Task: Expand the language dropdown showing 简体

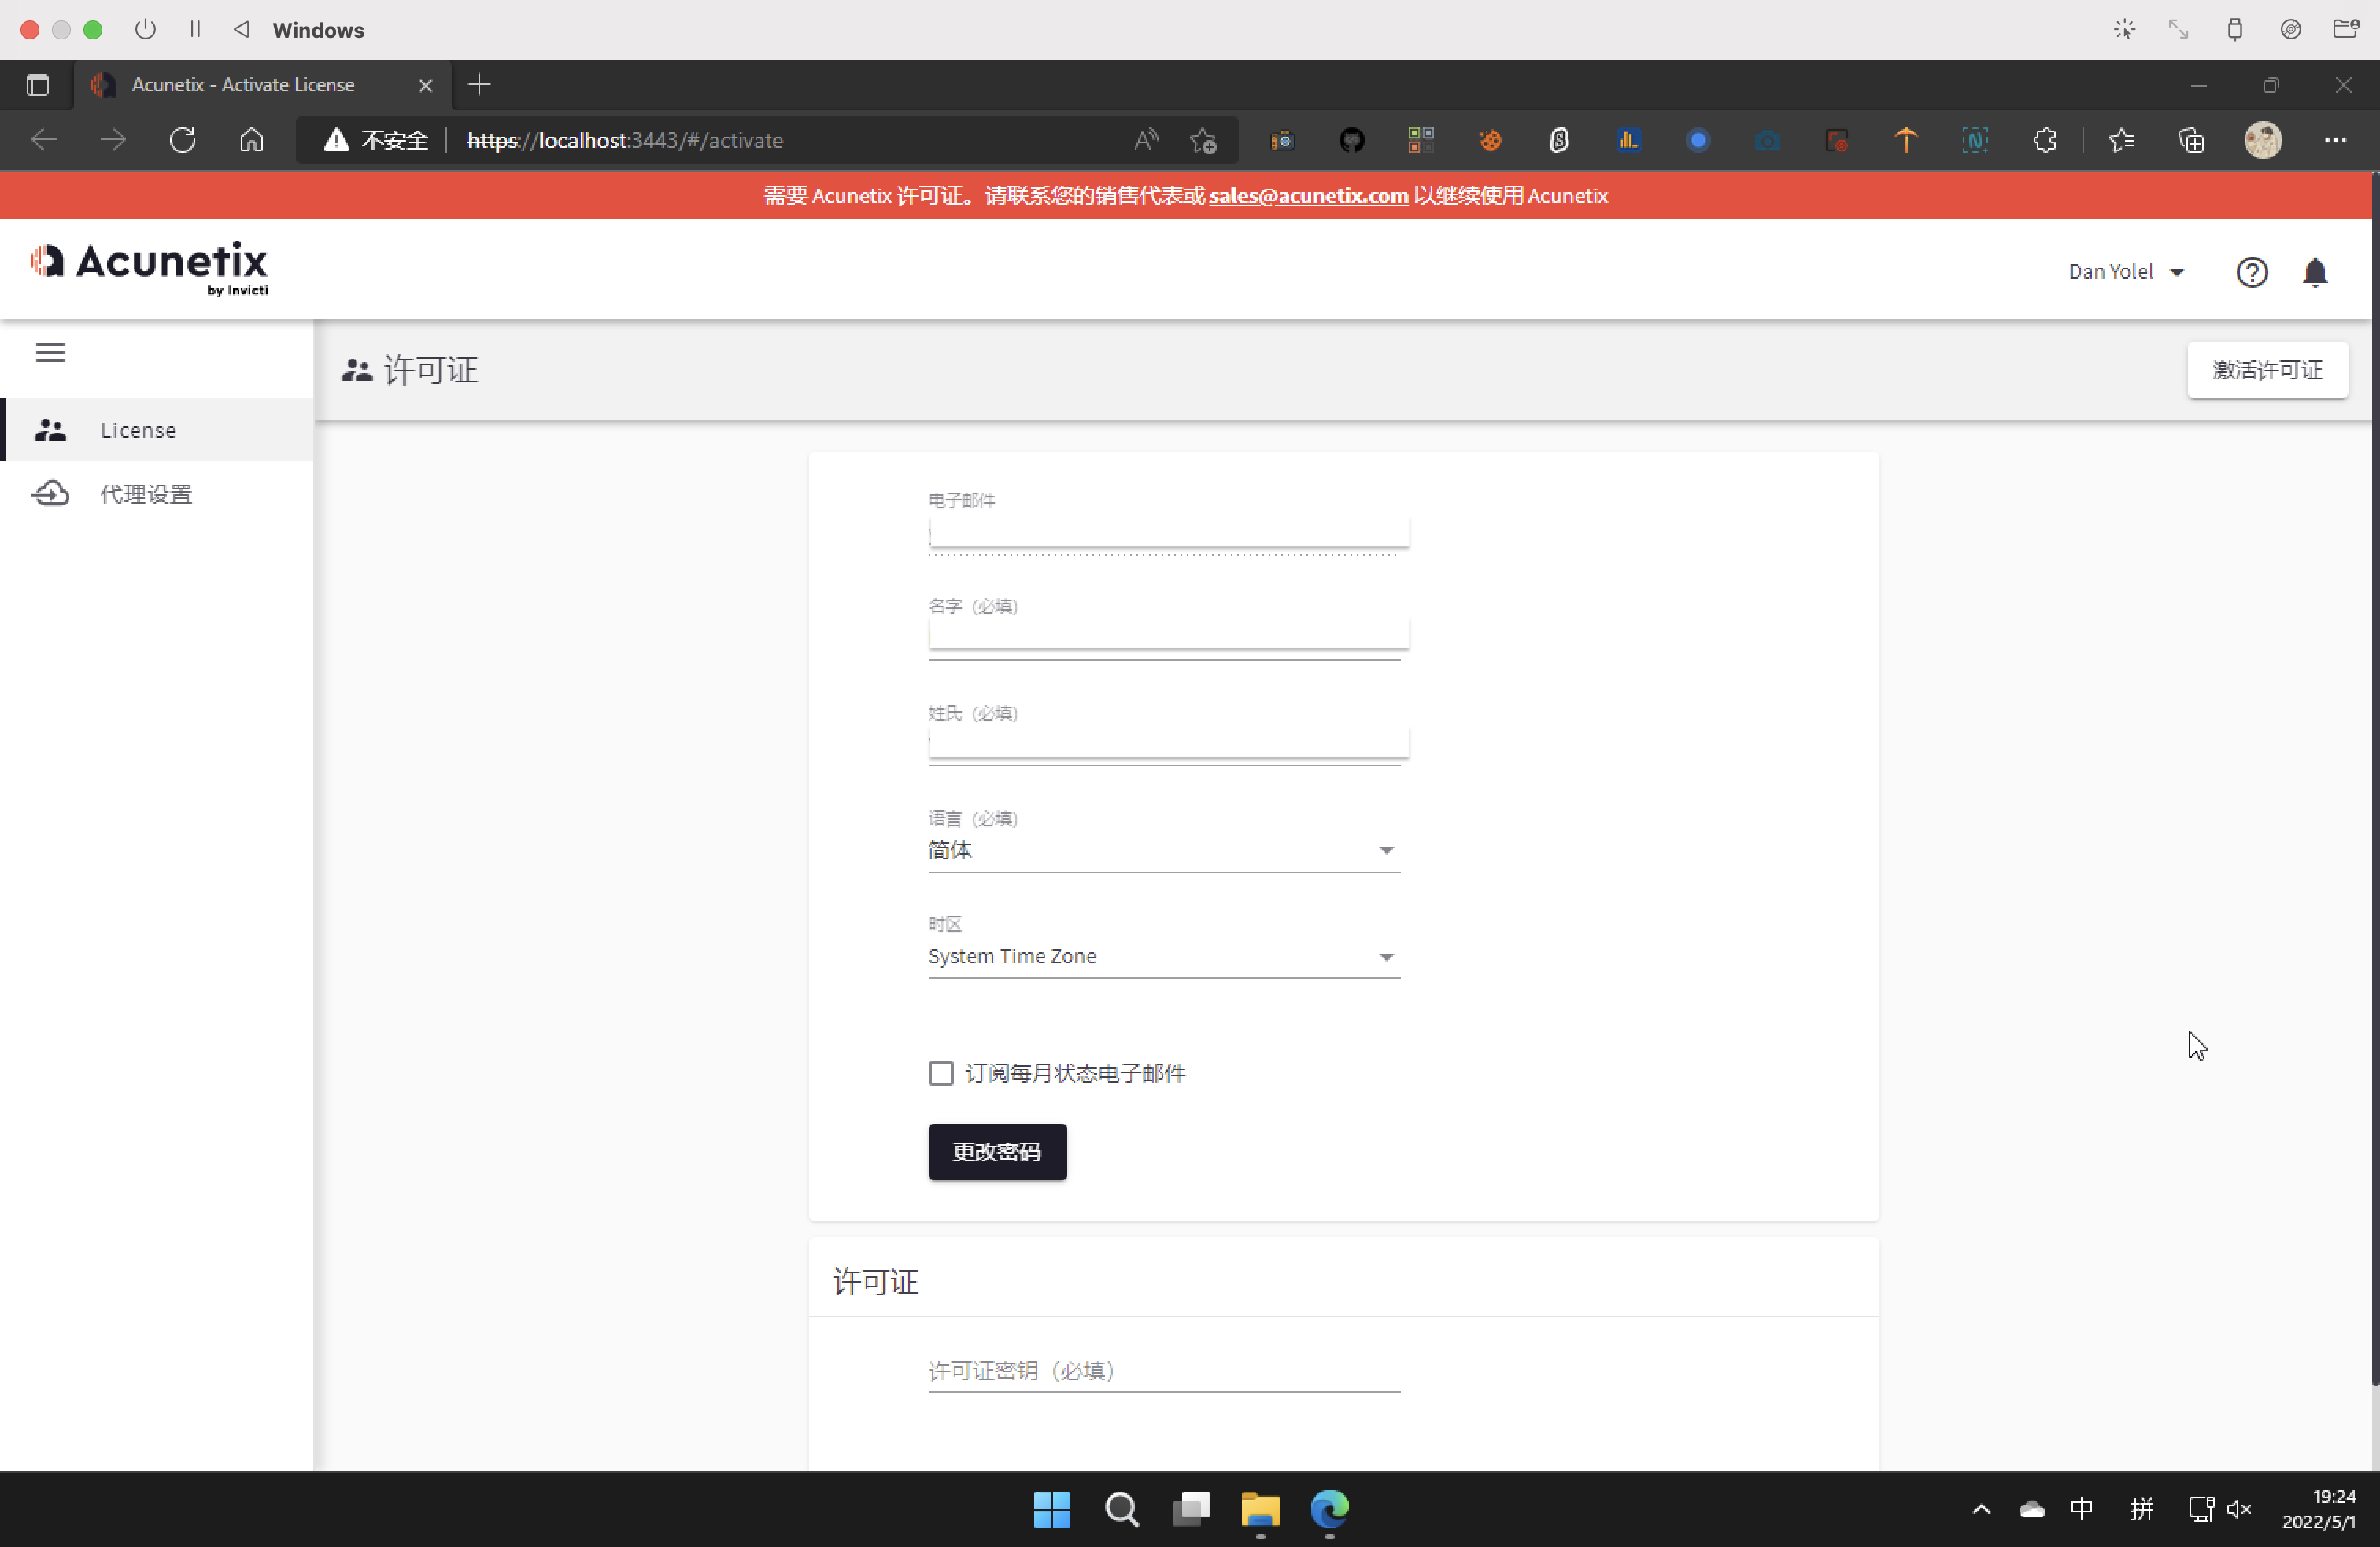Action: (x=1162, y=850)
